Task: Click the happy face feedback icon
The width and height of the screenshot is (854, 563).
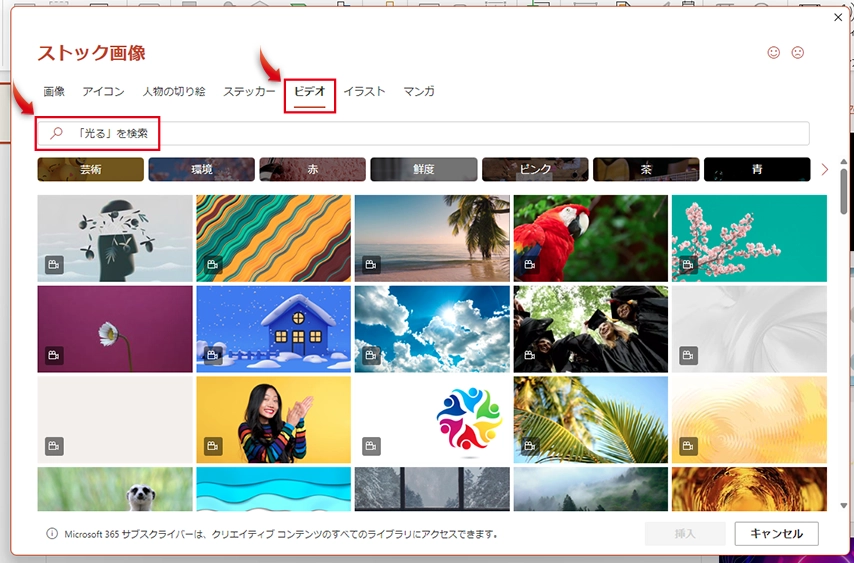Action: click(773, 52)
